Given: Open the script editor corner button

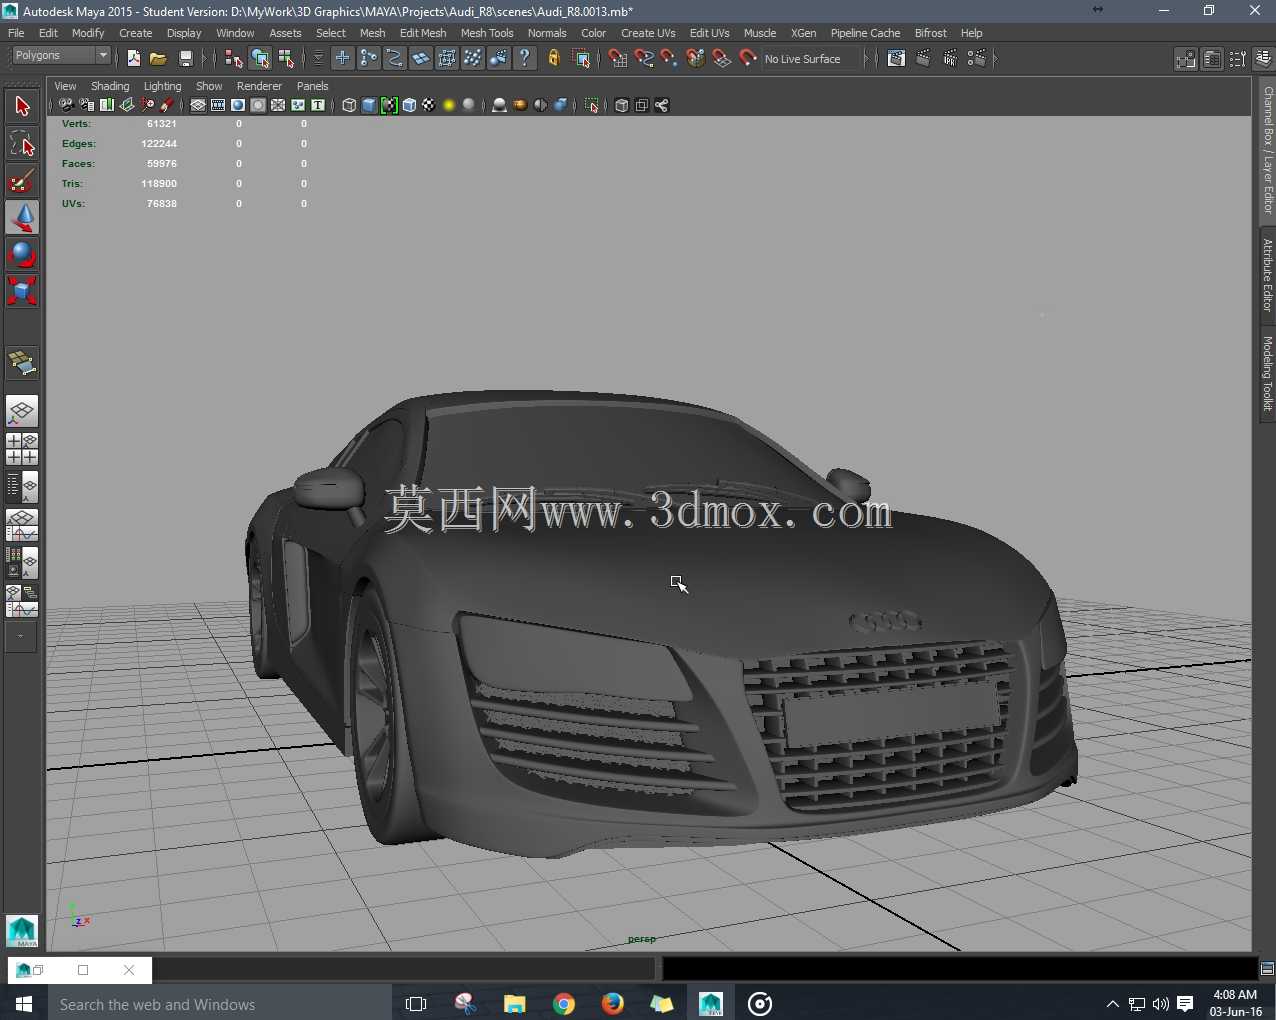Looking at the screenshot, I should (1267, 968).
